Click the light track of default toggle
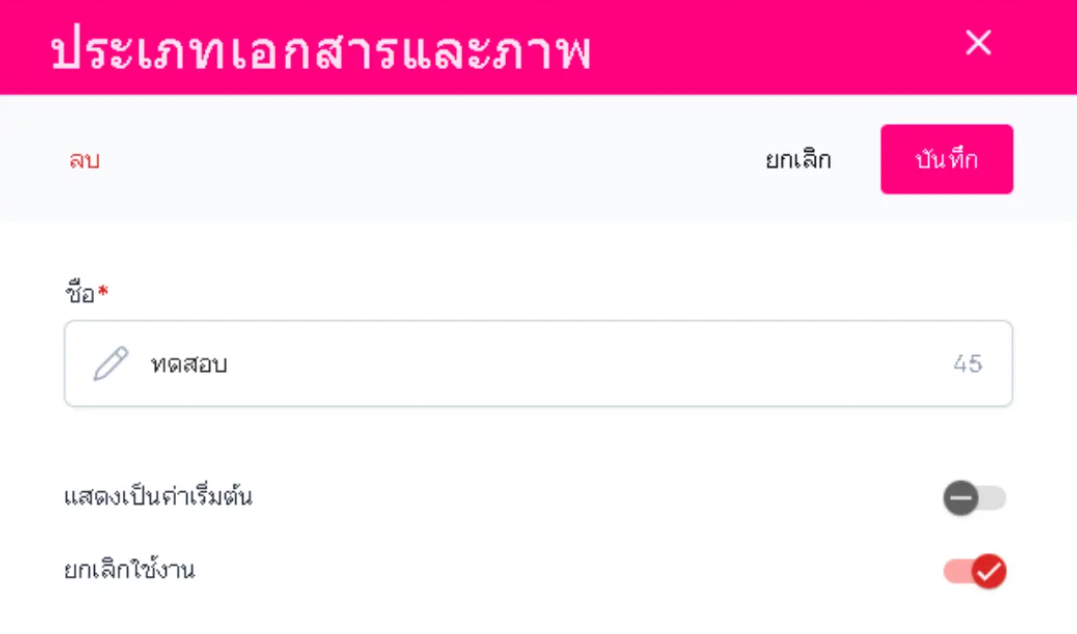 pos(994,498)
